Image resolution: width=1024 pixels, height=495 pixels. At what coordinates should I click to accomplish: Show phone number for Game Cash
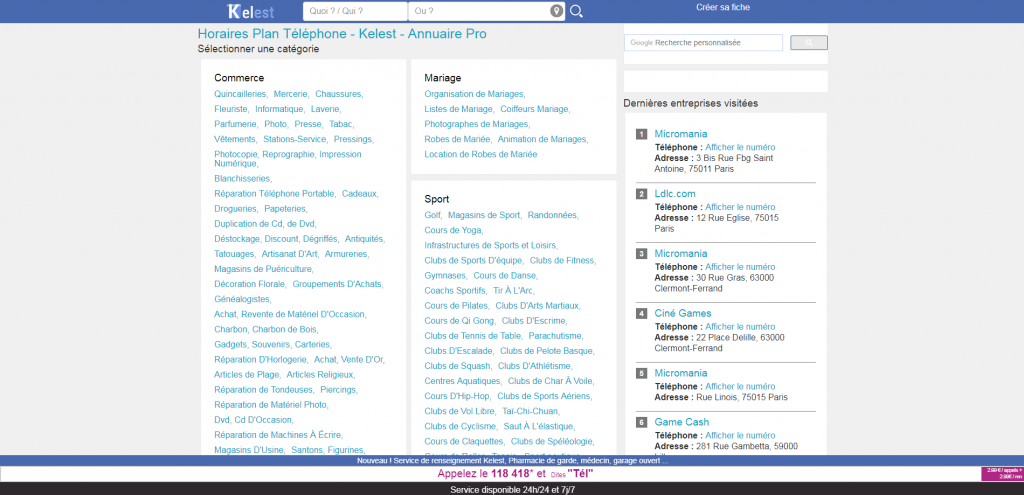pyautogui.click(x=740, y=436)
